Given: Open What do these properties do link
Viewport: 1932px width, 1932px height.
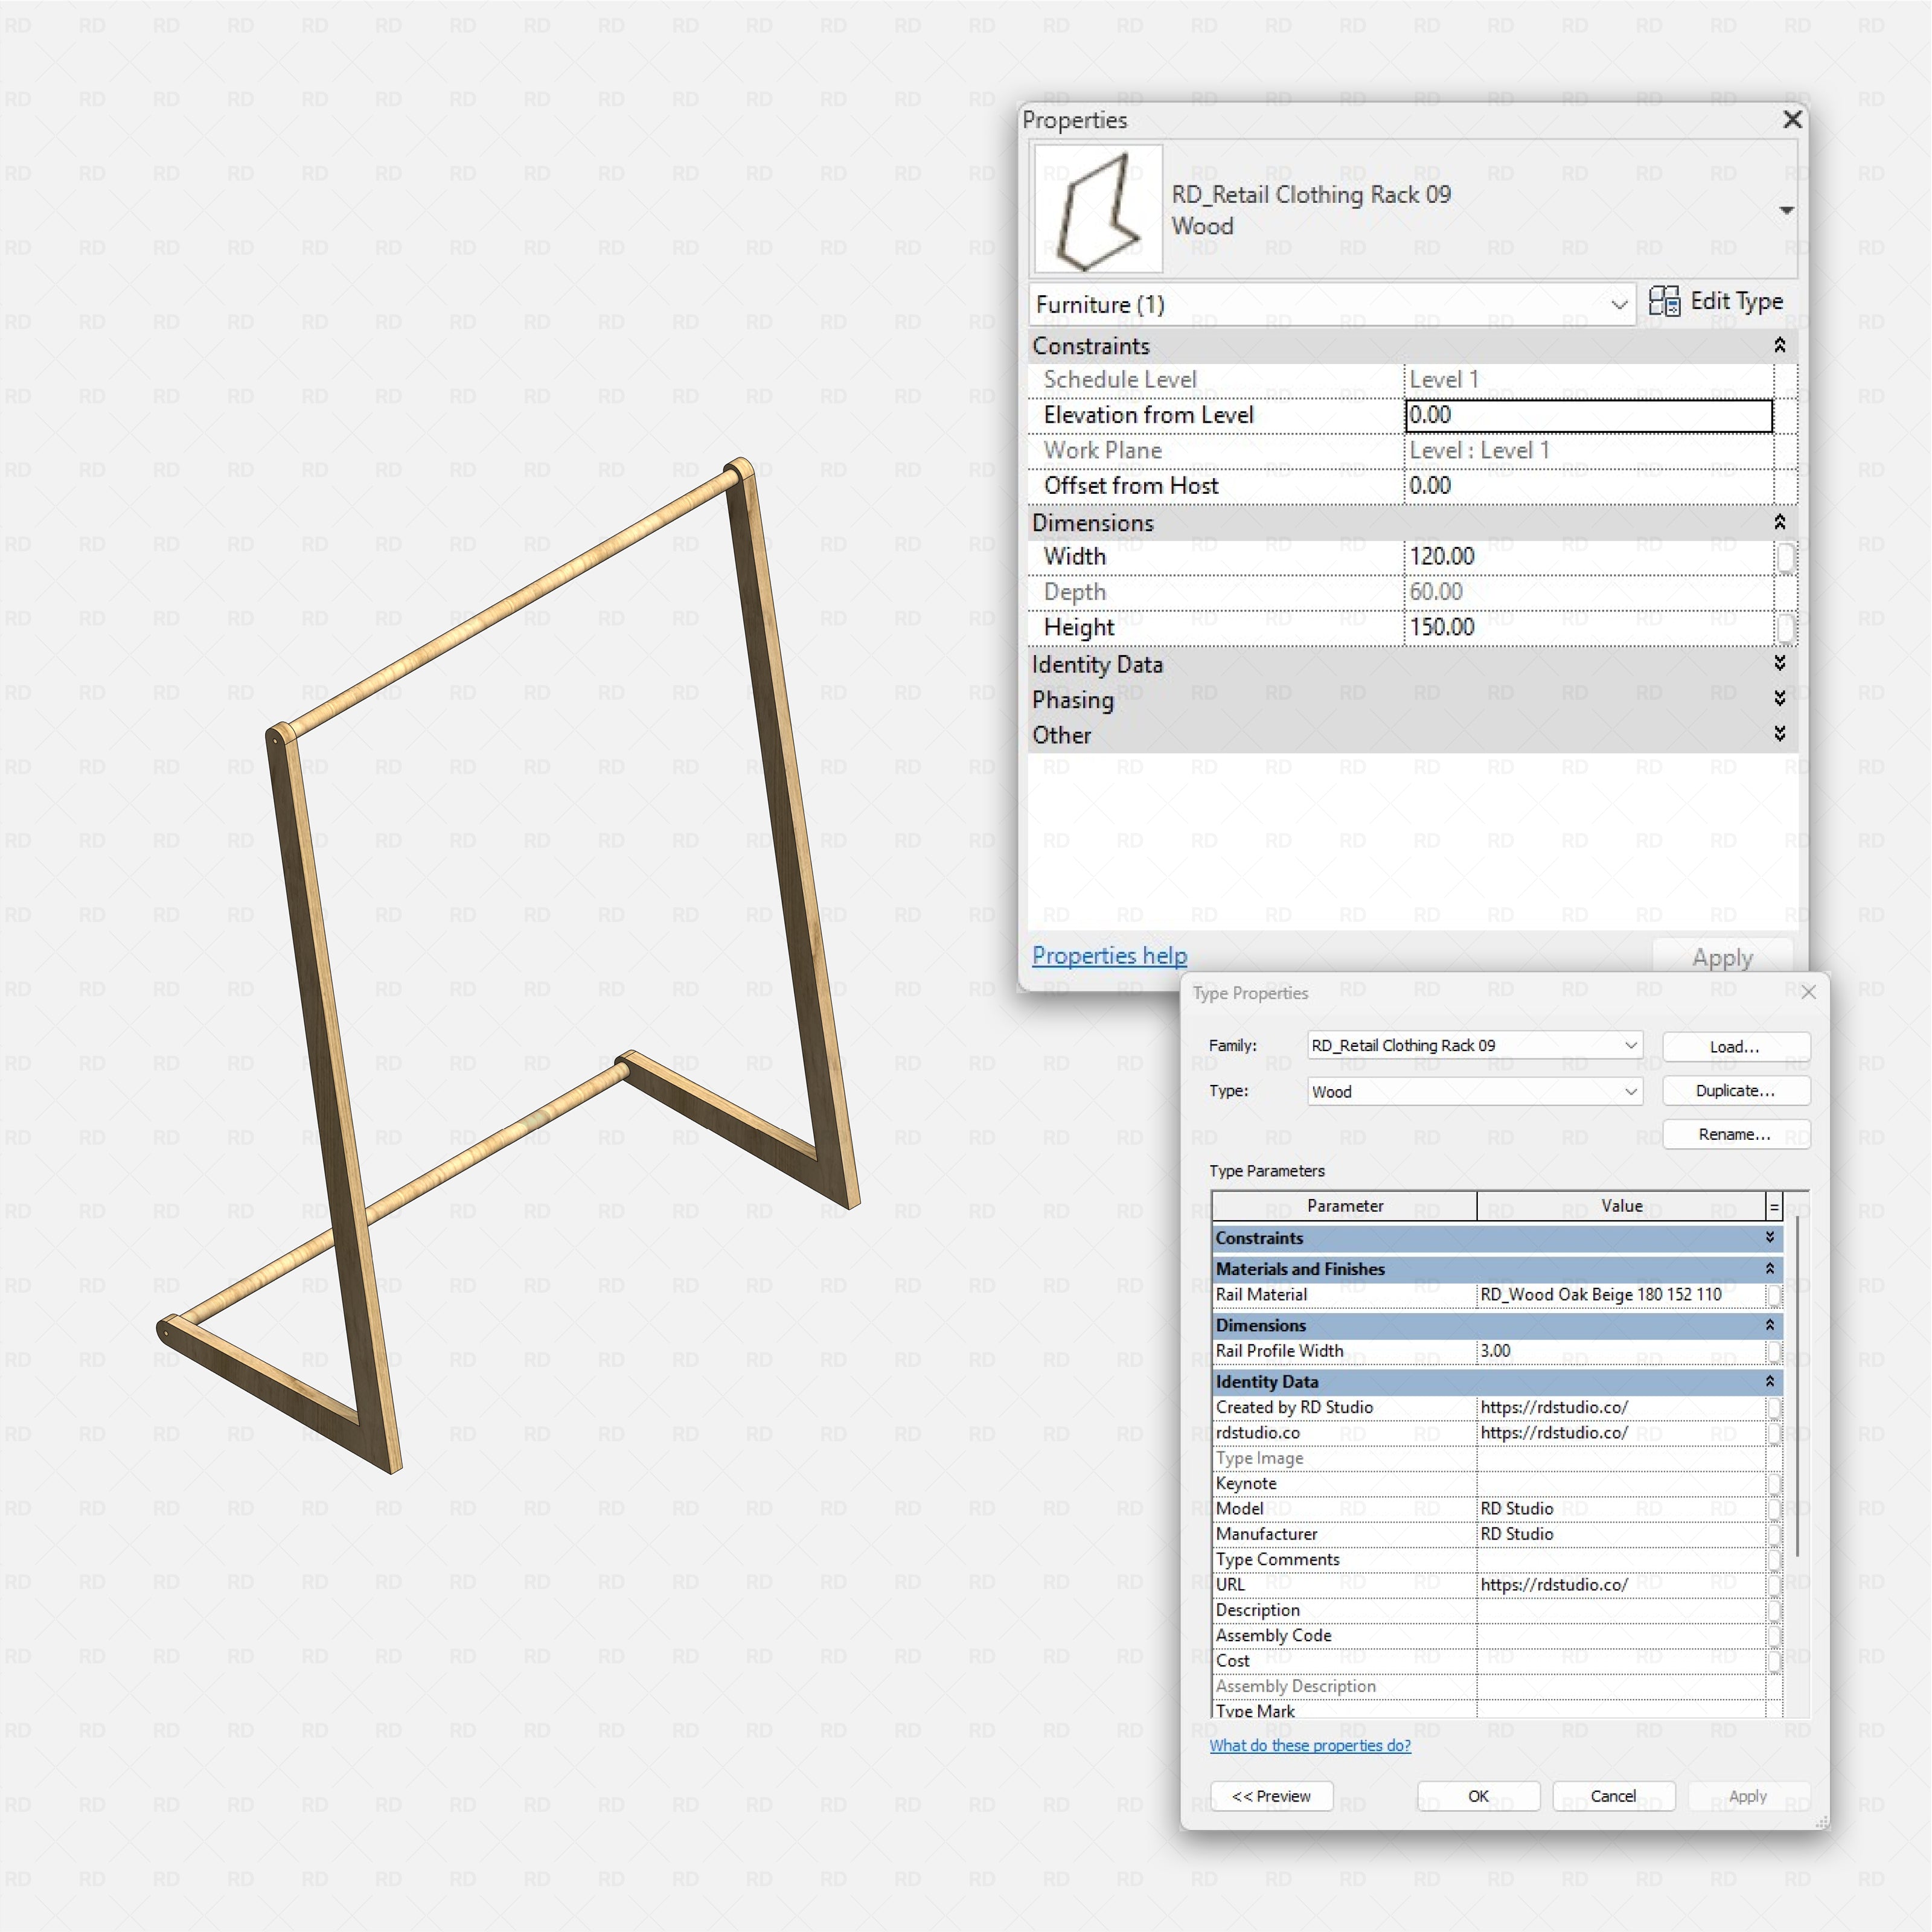Looking at the screenshot, I should tap(1310, 1746).
